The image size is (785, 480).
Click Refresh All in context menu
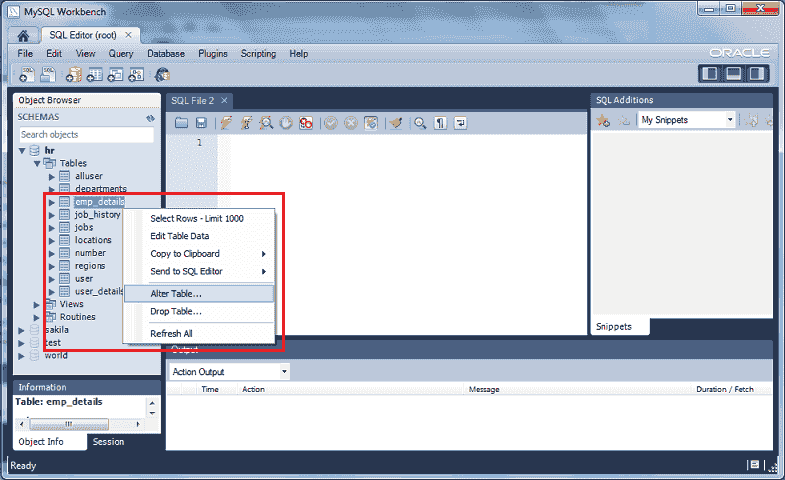coord(199,333)
